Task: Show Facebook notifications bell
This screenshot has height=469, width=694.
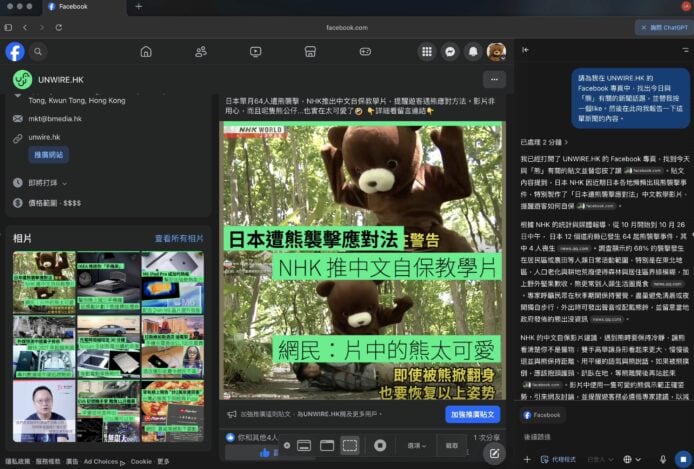Action: click(473, 51)
